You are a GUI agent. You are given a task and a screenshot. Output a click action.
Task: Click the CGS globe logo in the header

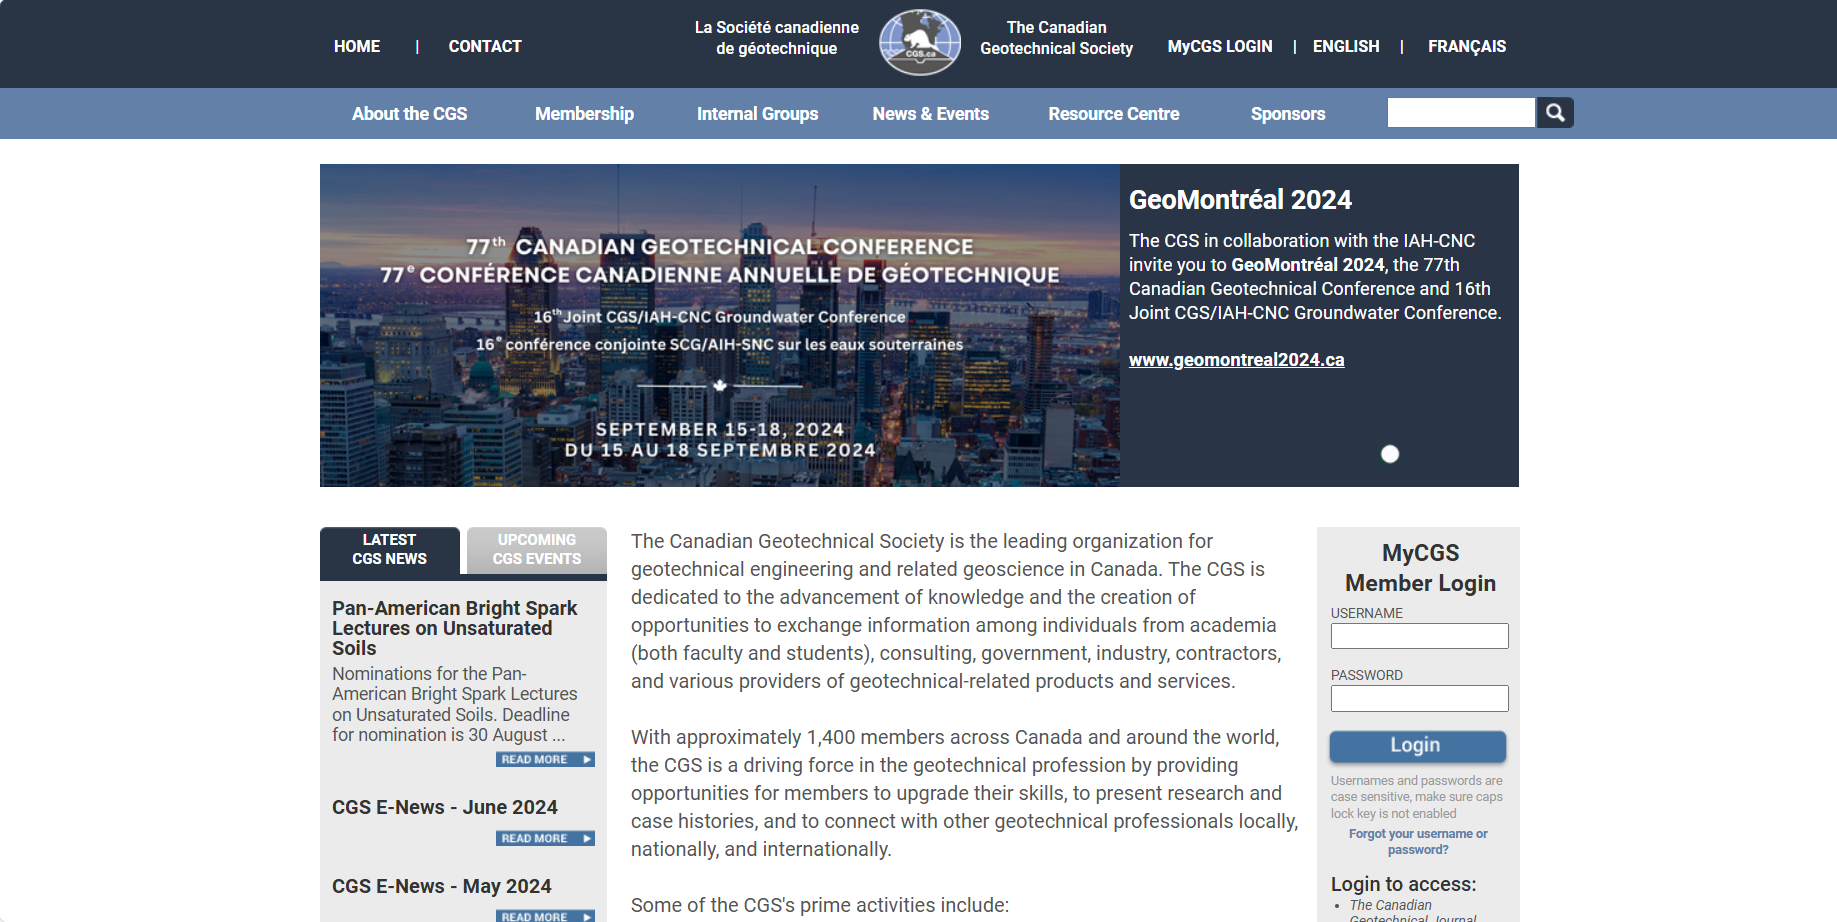click(919, 42)
